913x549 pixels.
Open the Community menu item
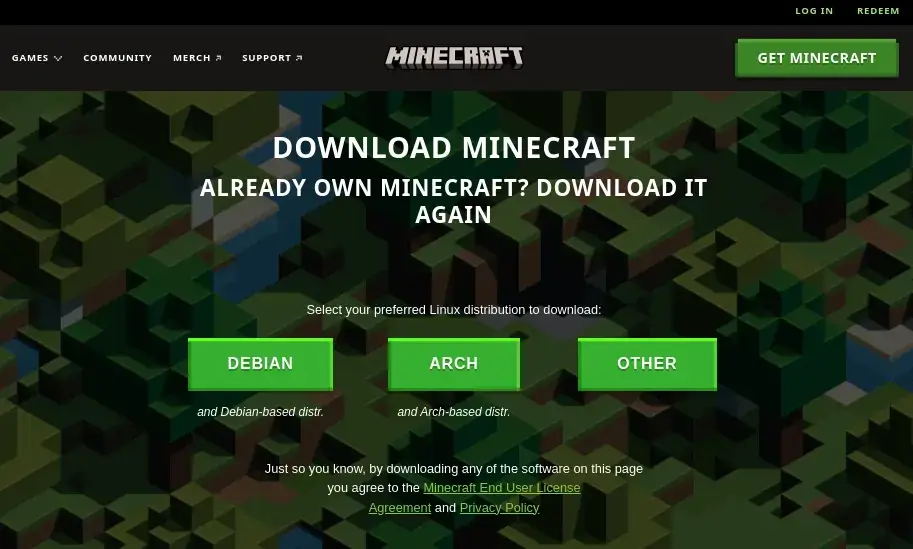[x=118, y=58]
